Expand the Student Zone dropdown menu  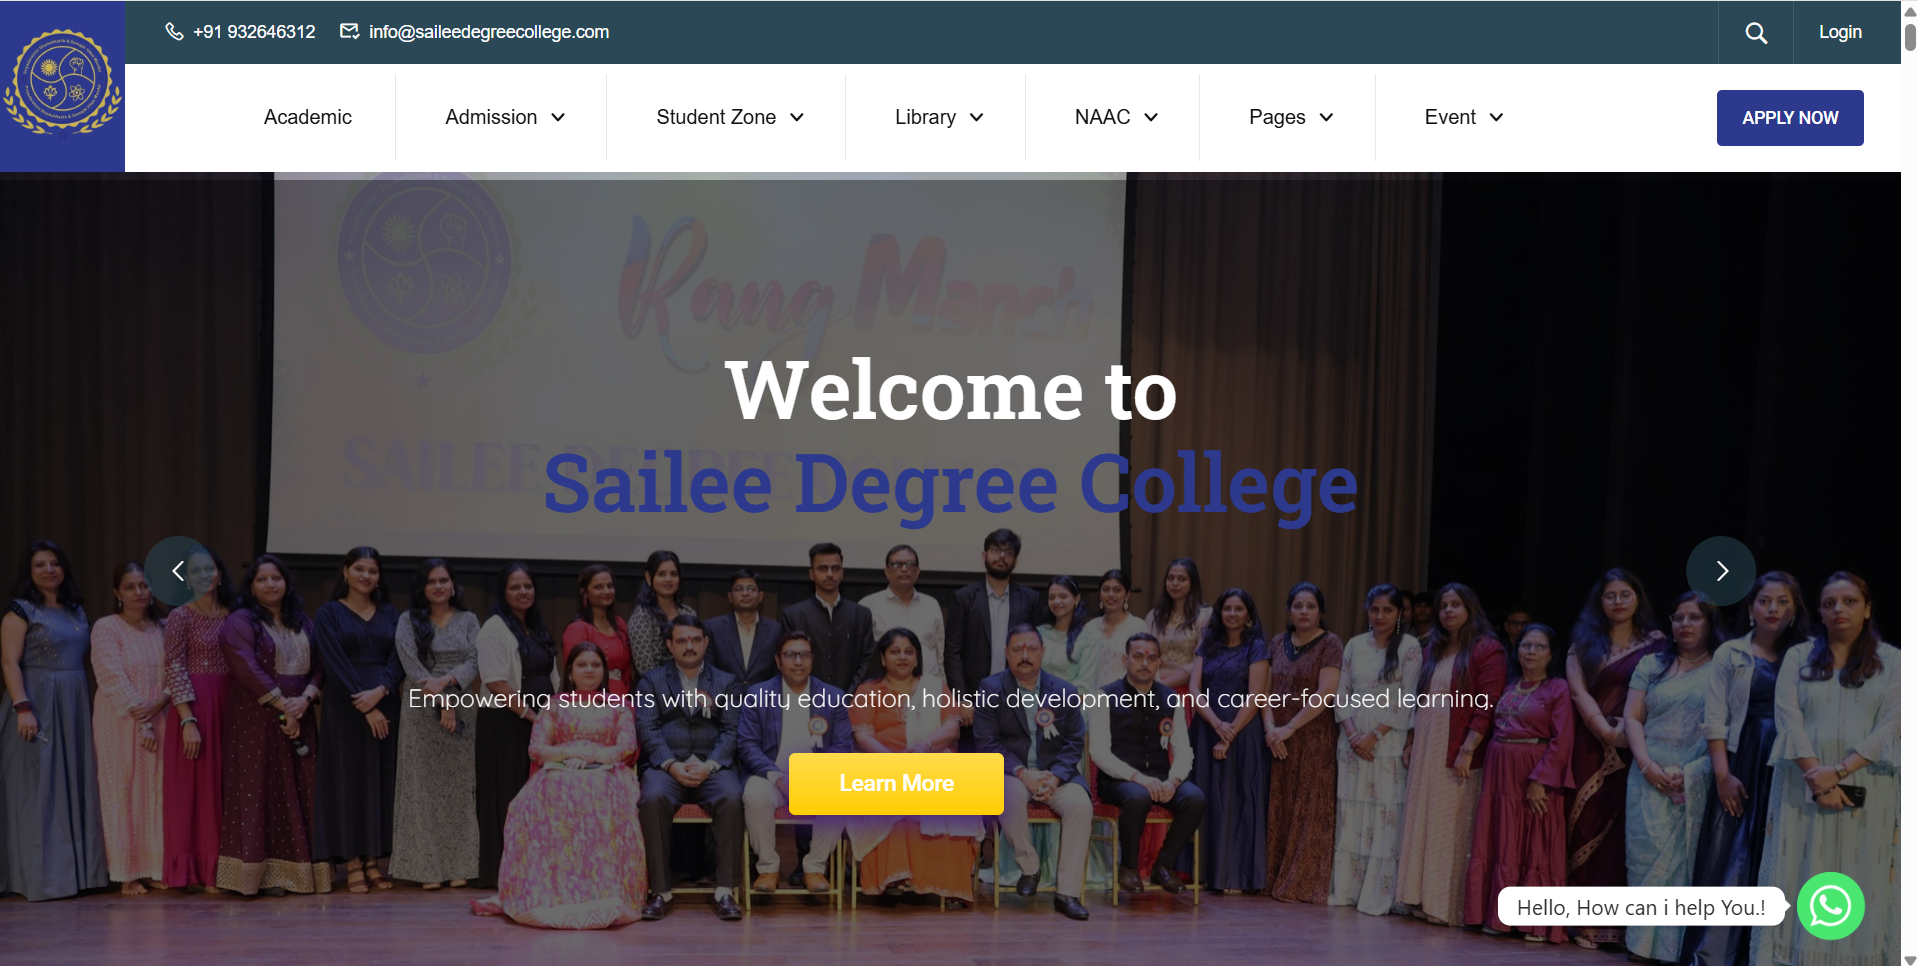730,117
